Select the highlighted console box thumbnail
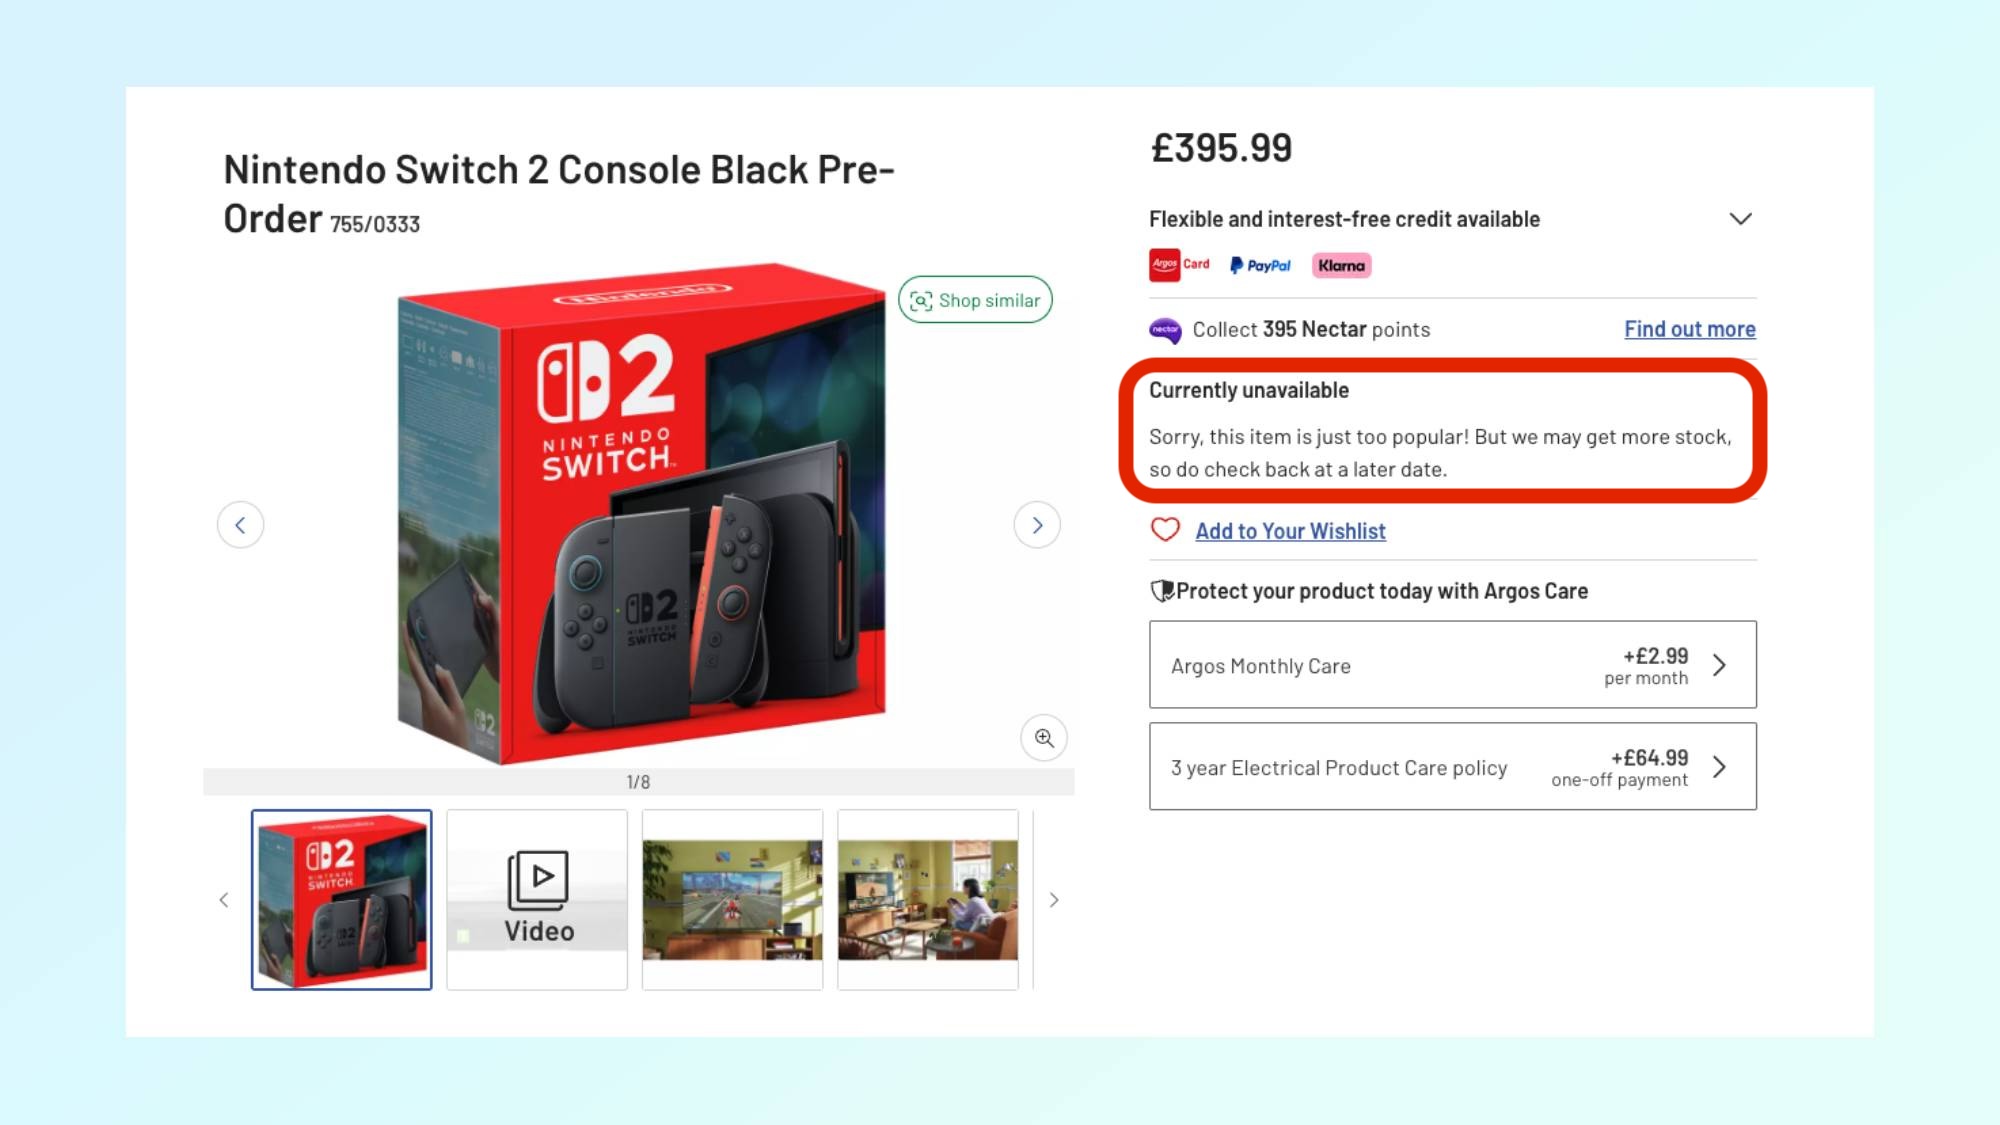Viewport: 2000px width, 1125px height. [340, 898]
